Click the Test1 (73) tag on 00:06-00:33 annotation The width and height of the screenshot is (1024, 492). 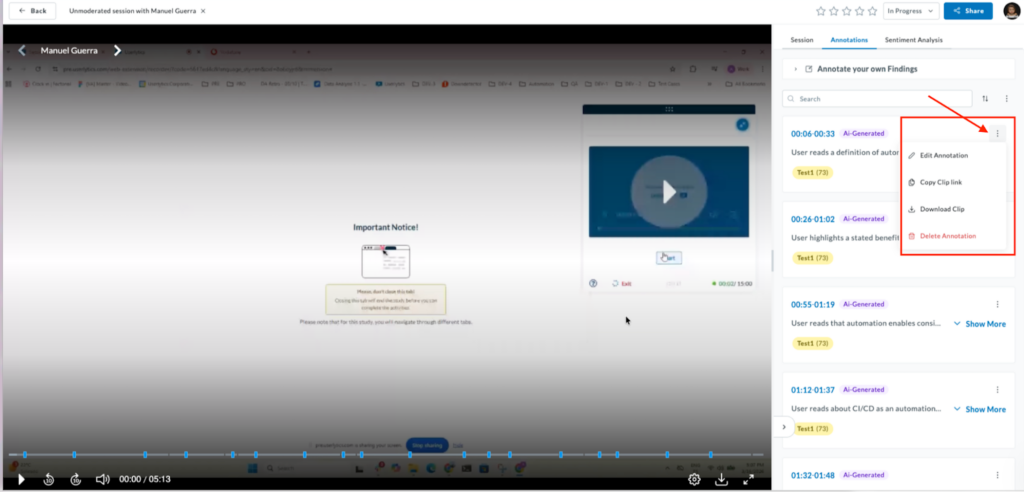[812, 173]
